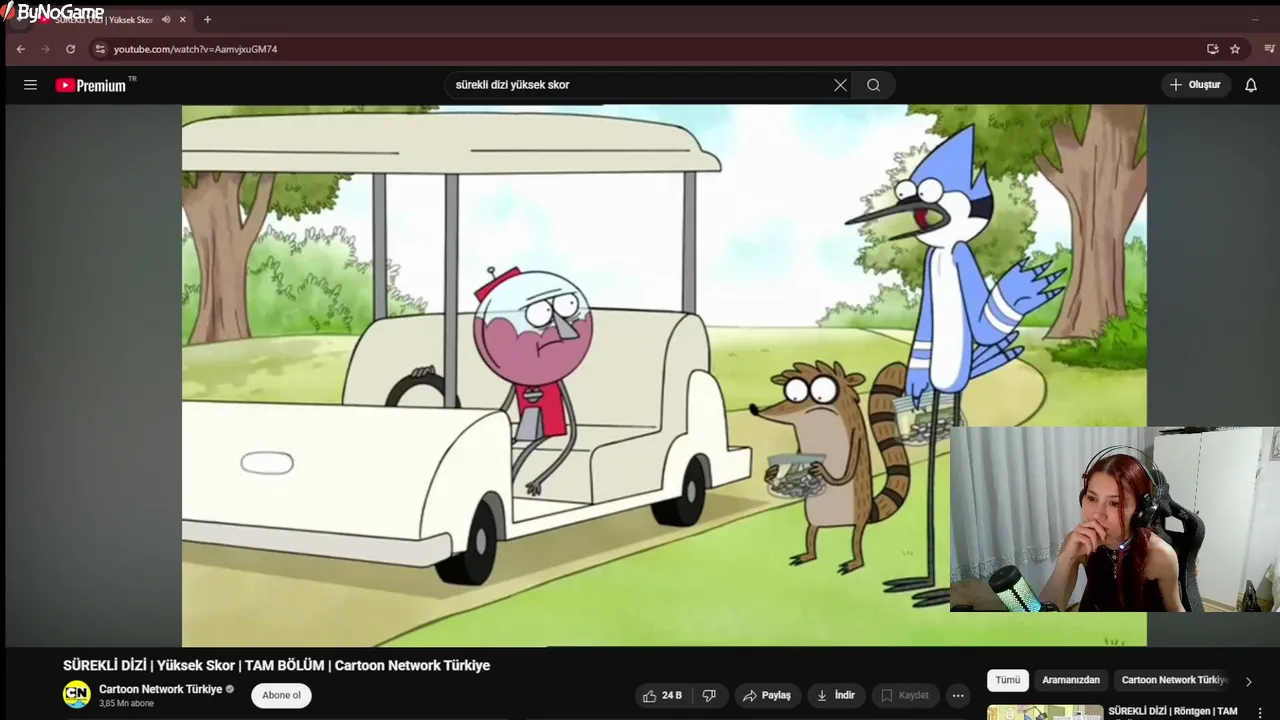Download the video with İndir button
1280x720 pixels.
tap(836, 695)
